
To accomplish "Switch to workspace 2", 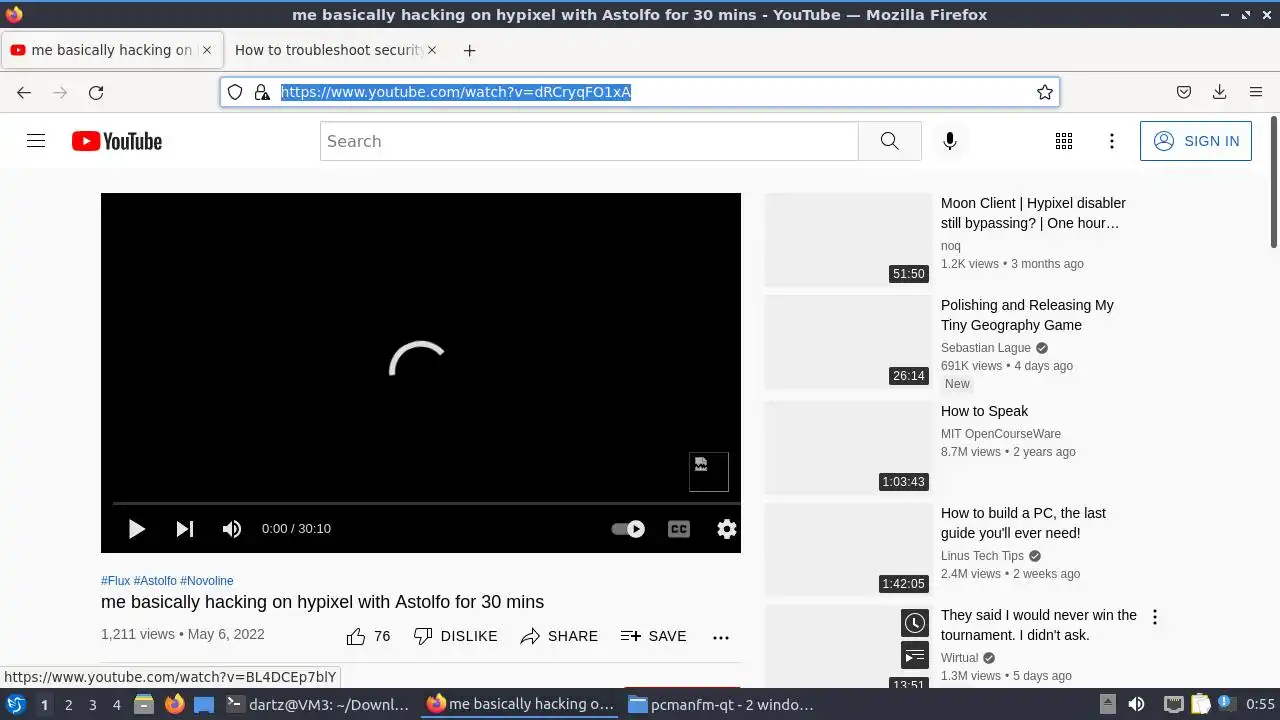I will coord(68,705).
